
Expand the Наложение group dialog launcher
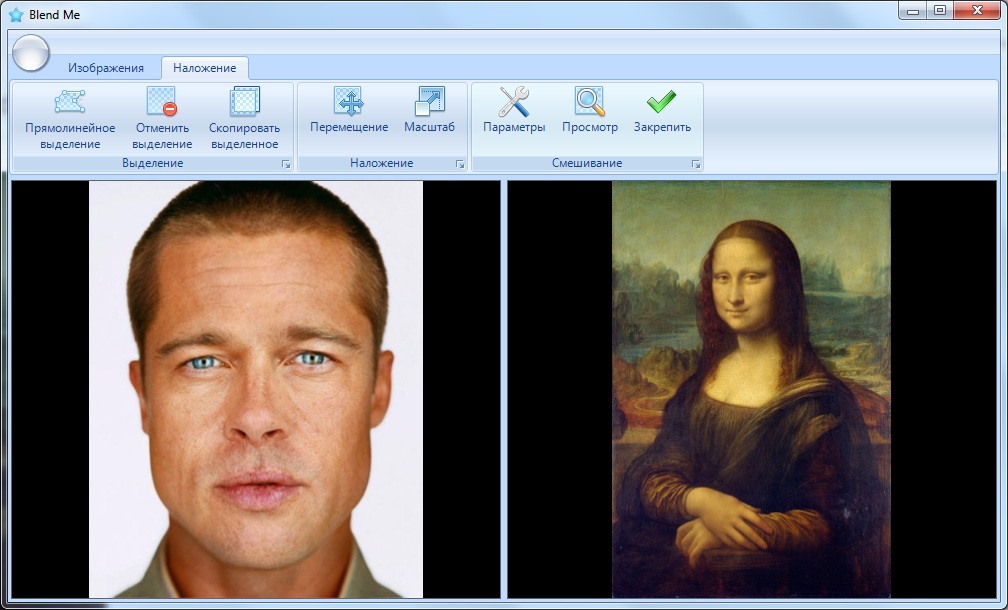460,165
